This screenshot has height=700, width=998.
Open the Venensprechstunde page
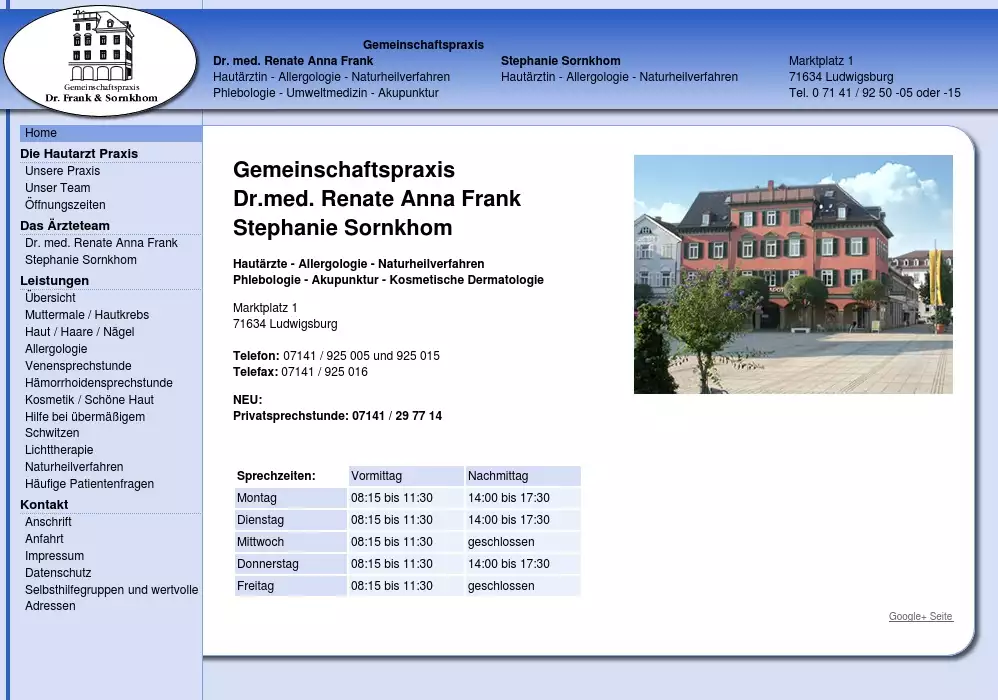click(78, 366)
